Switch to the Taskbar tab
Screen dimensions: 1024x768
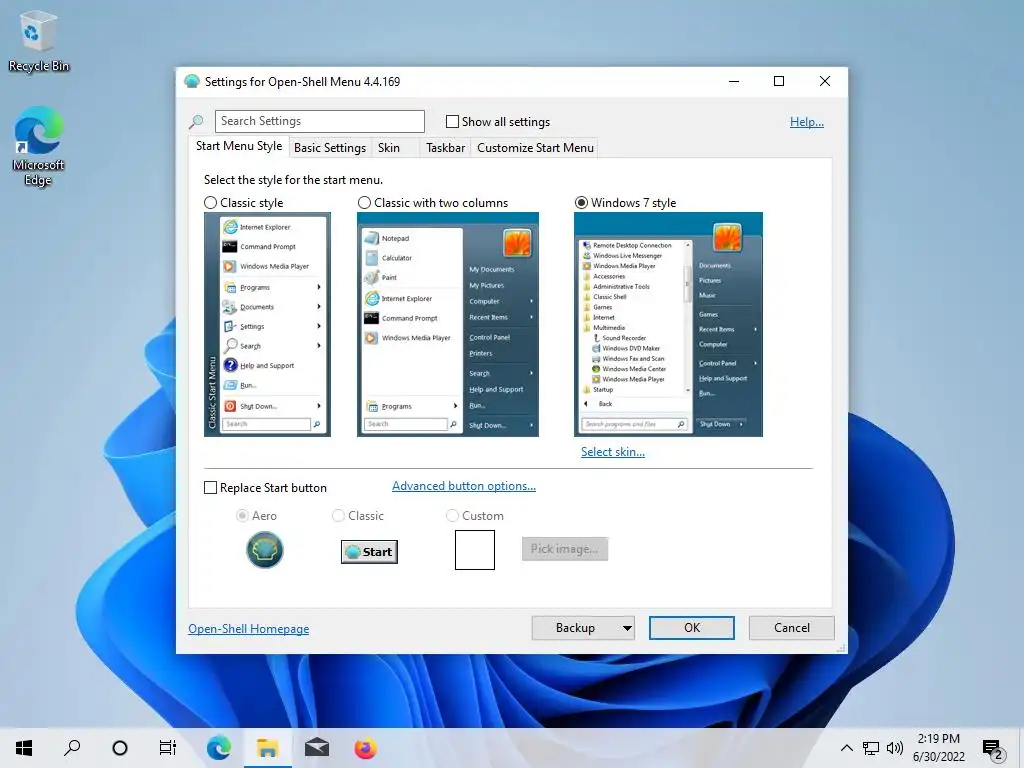(445, 148)
